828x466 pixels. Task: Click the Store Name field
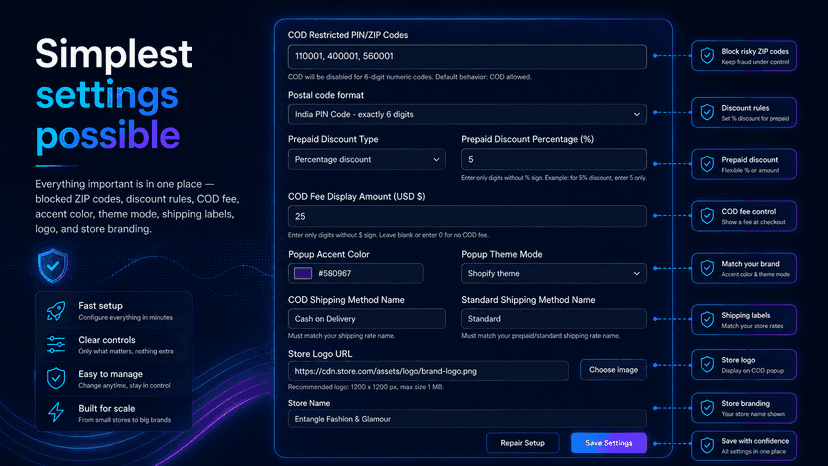467,419
